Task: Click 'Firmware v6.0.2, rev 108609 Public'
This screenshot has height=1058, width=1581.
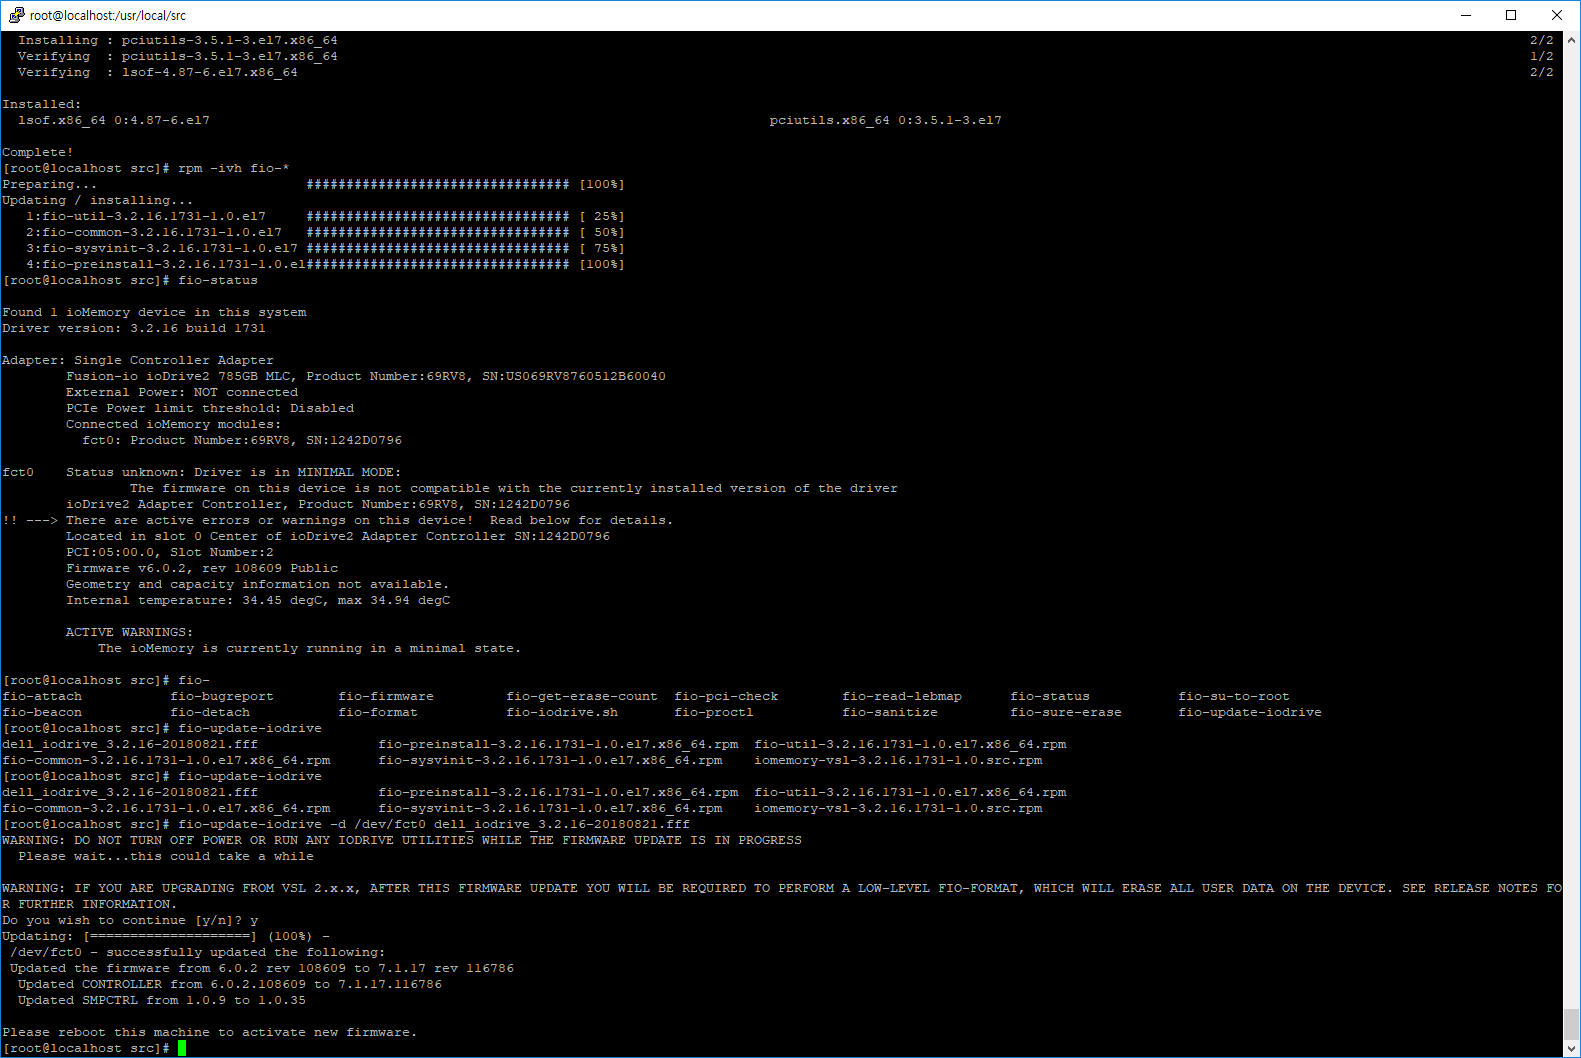Action: tap(202, 568)
